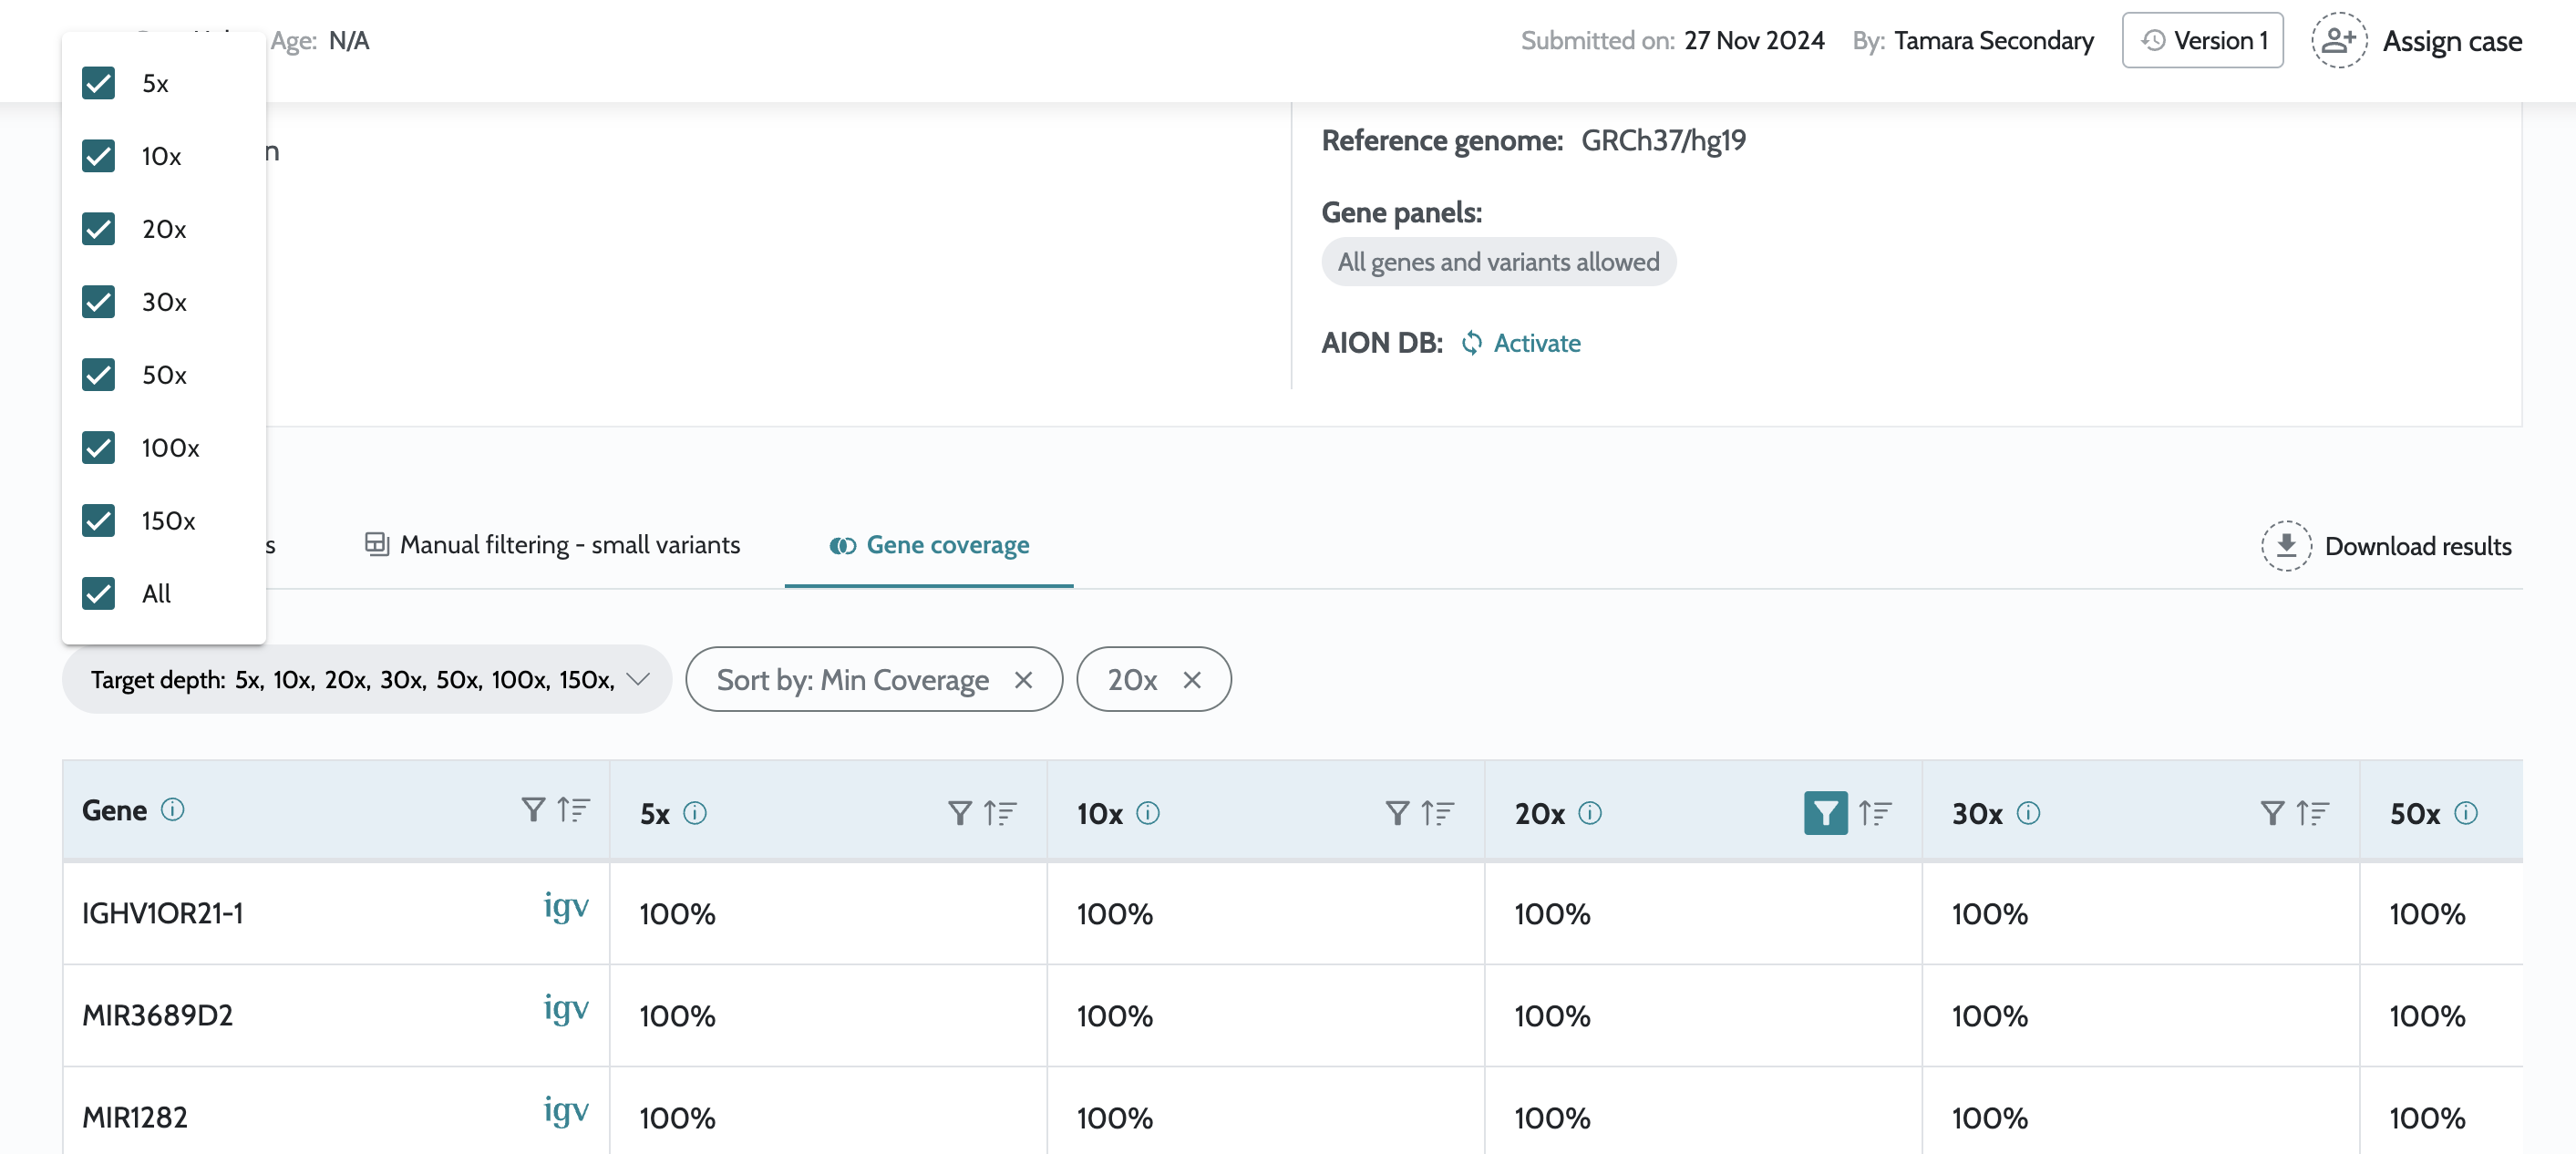The image size is (2576, 1154).
Task: Sort the 30x column with sort icon
Action: tap(2312, 813)
